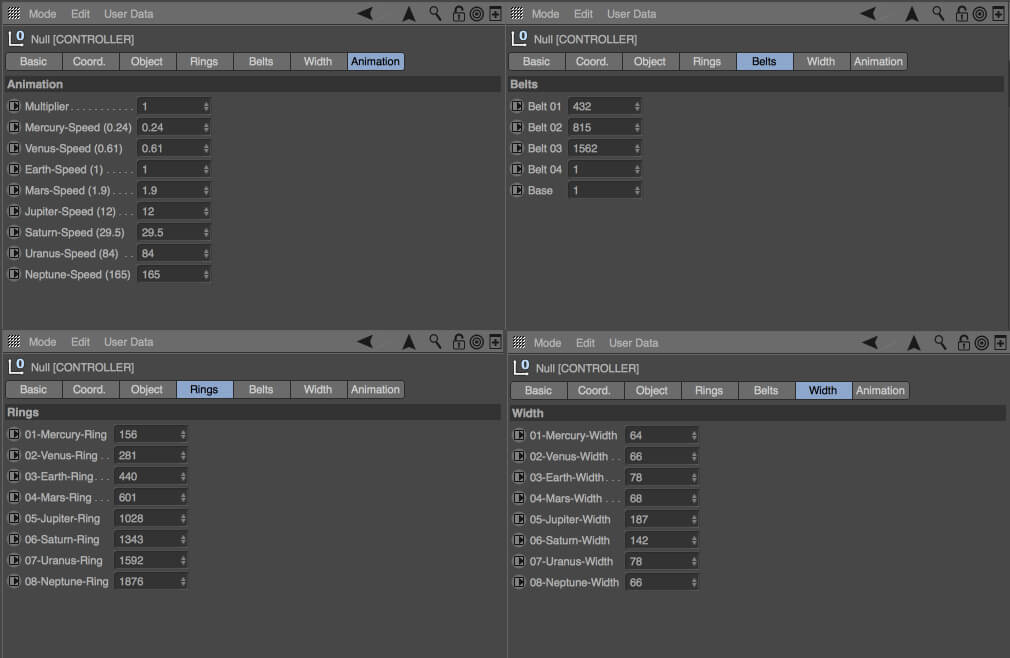1010x658 pixels.
Task: Click the target circle icon in Belts panel
Action: [x=980, y=14]
